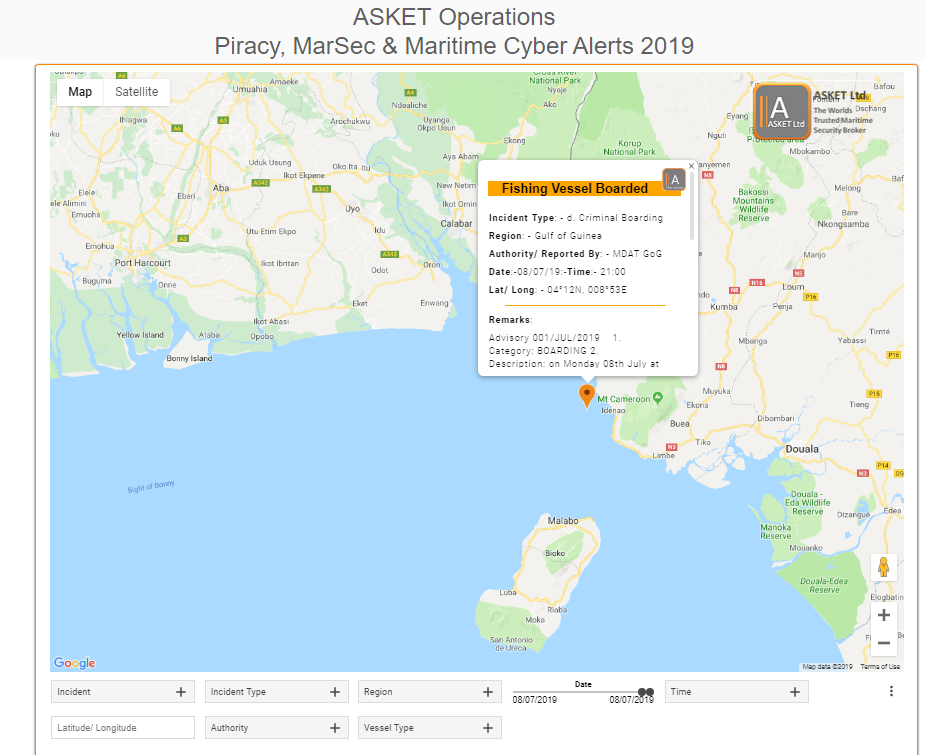The width and height of the screenshot is (926, 755).
Task: Click the Nkongsamba town label
Action: pyautogui.click(x=843, y=224)
